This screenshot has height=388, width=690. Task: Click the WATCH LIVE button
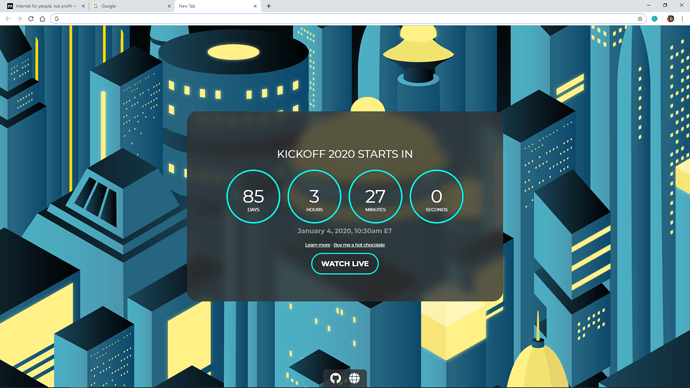[345, 264]
